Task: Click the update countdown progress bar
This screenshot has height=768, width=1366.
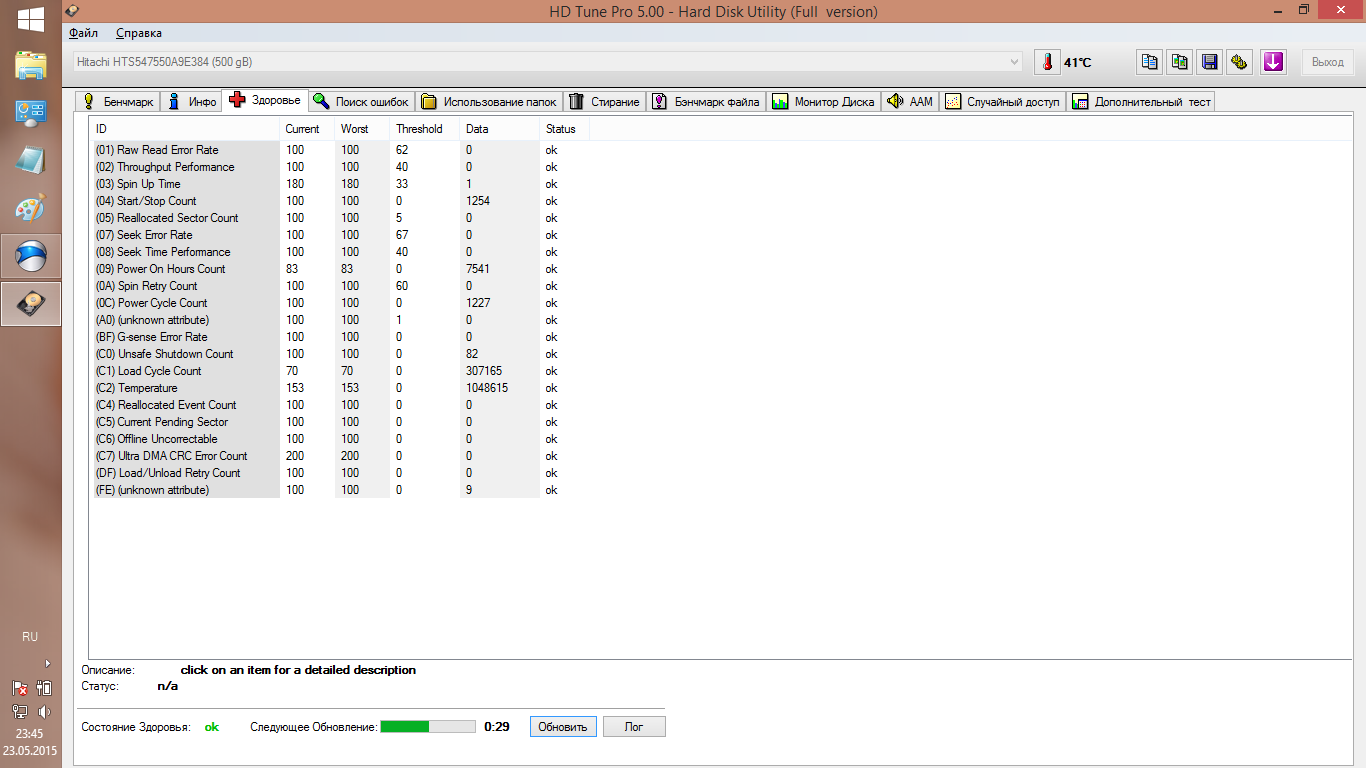Action: (428, 727)
